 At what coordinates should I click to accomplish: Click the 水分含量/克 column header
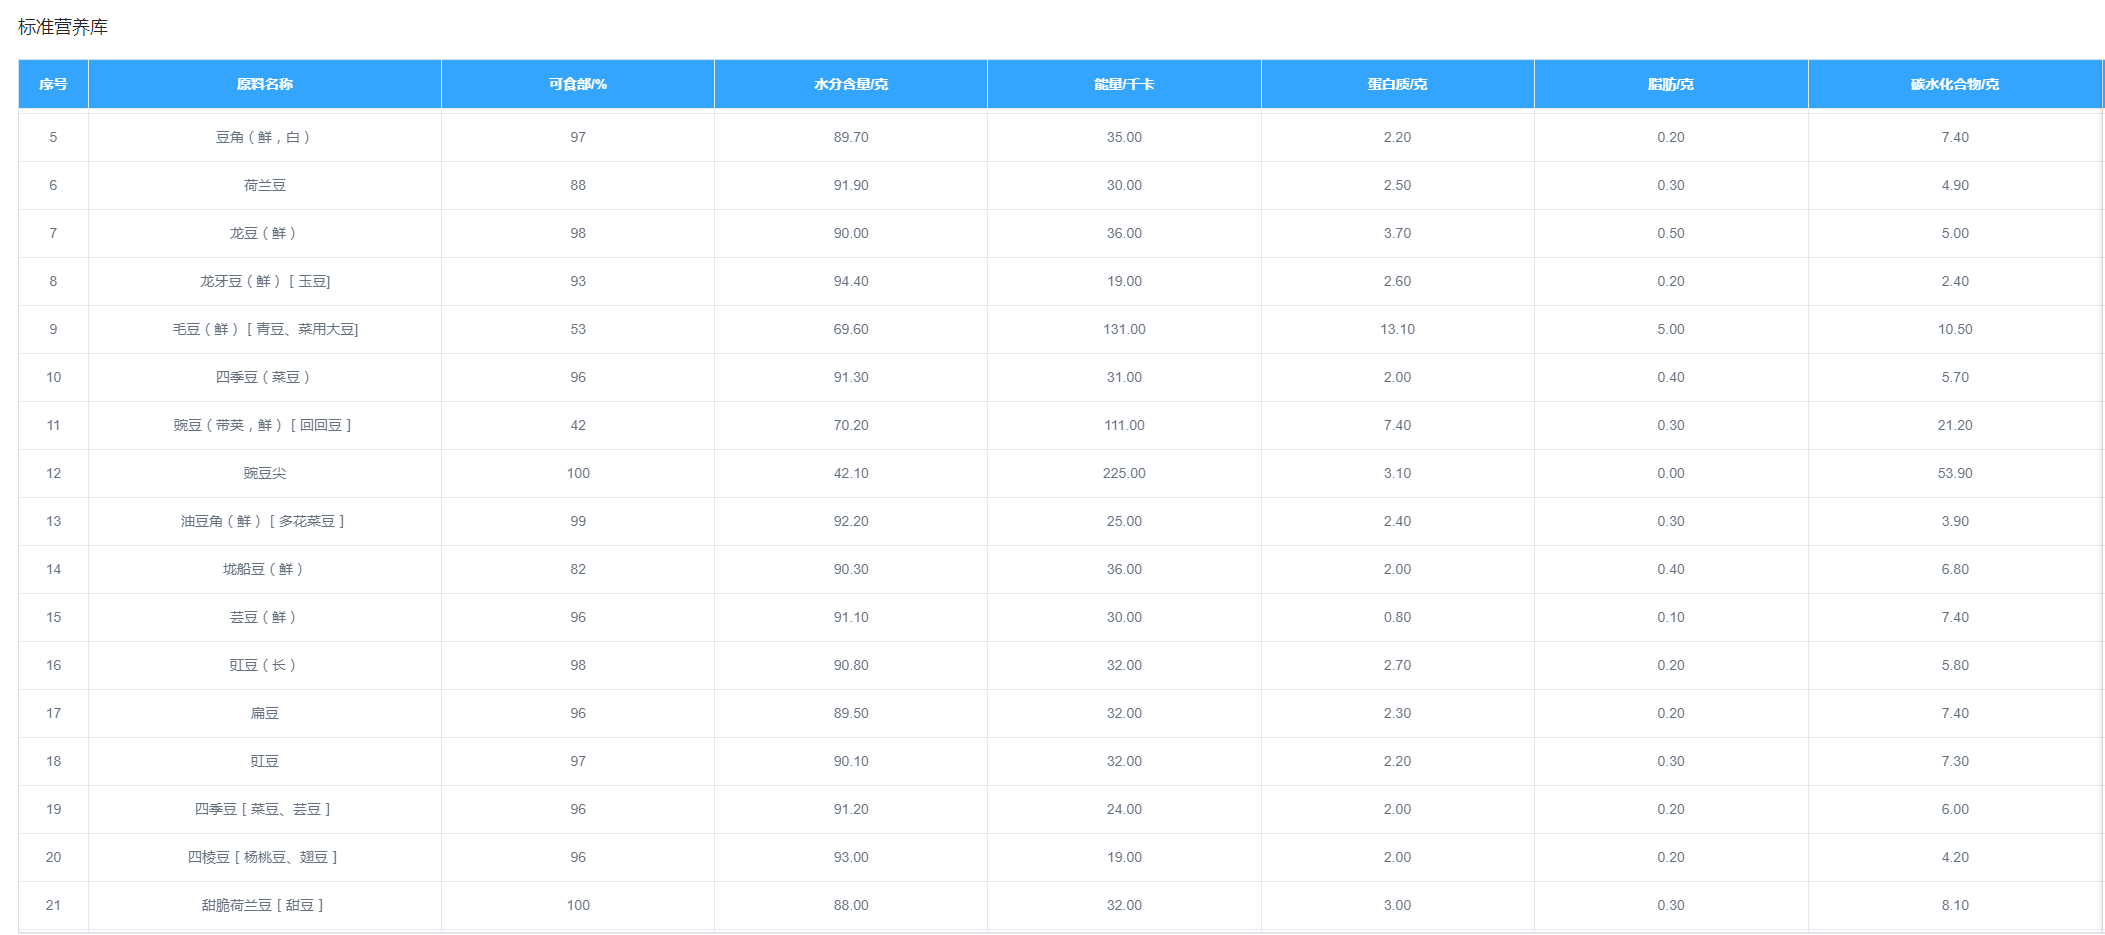[851, 84]
